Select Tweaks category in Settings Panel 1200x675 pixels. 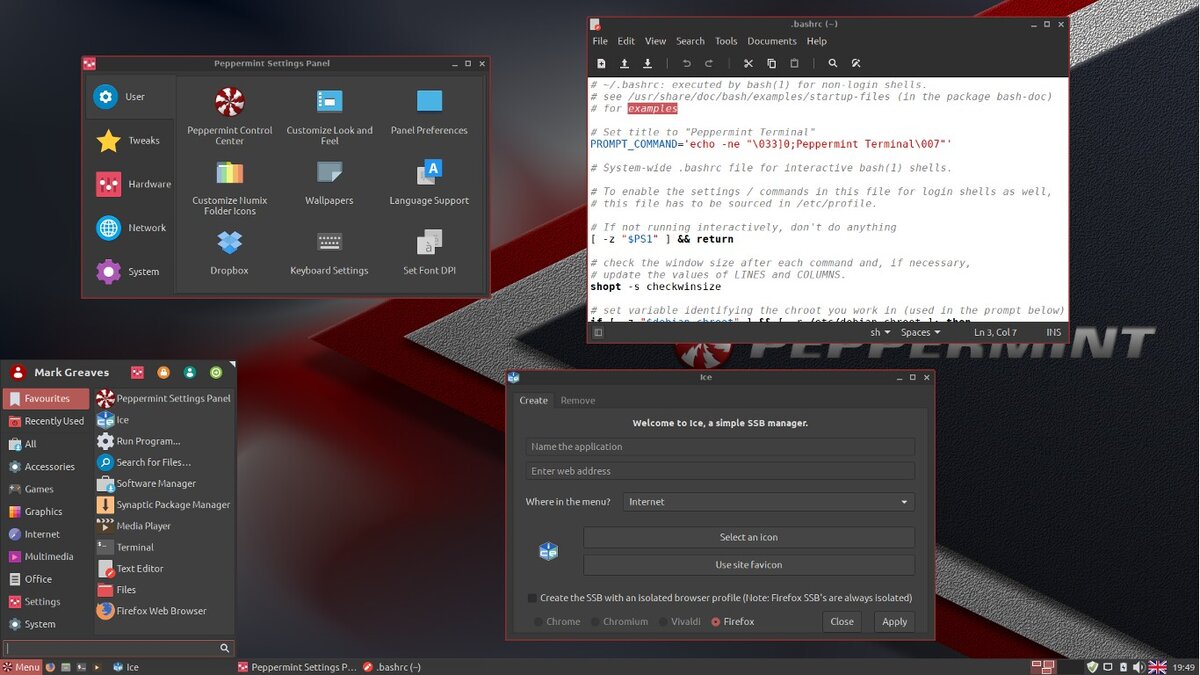coord(129,140)
